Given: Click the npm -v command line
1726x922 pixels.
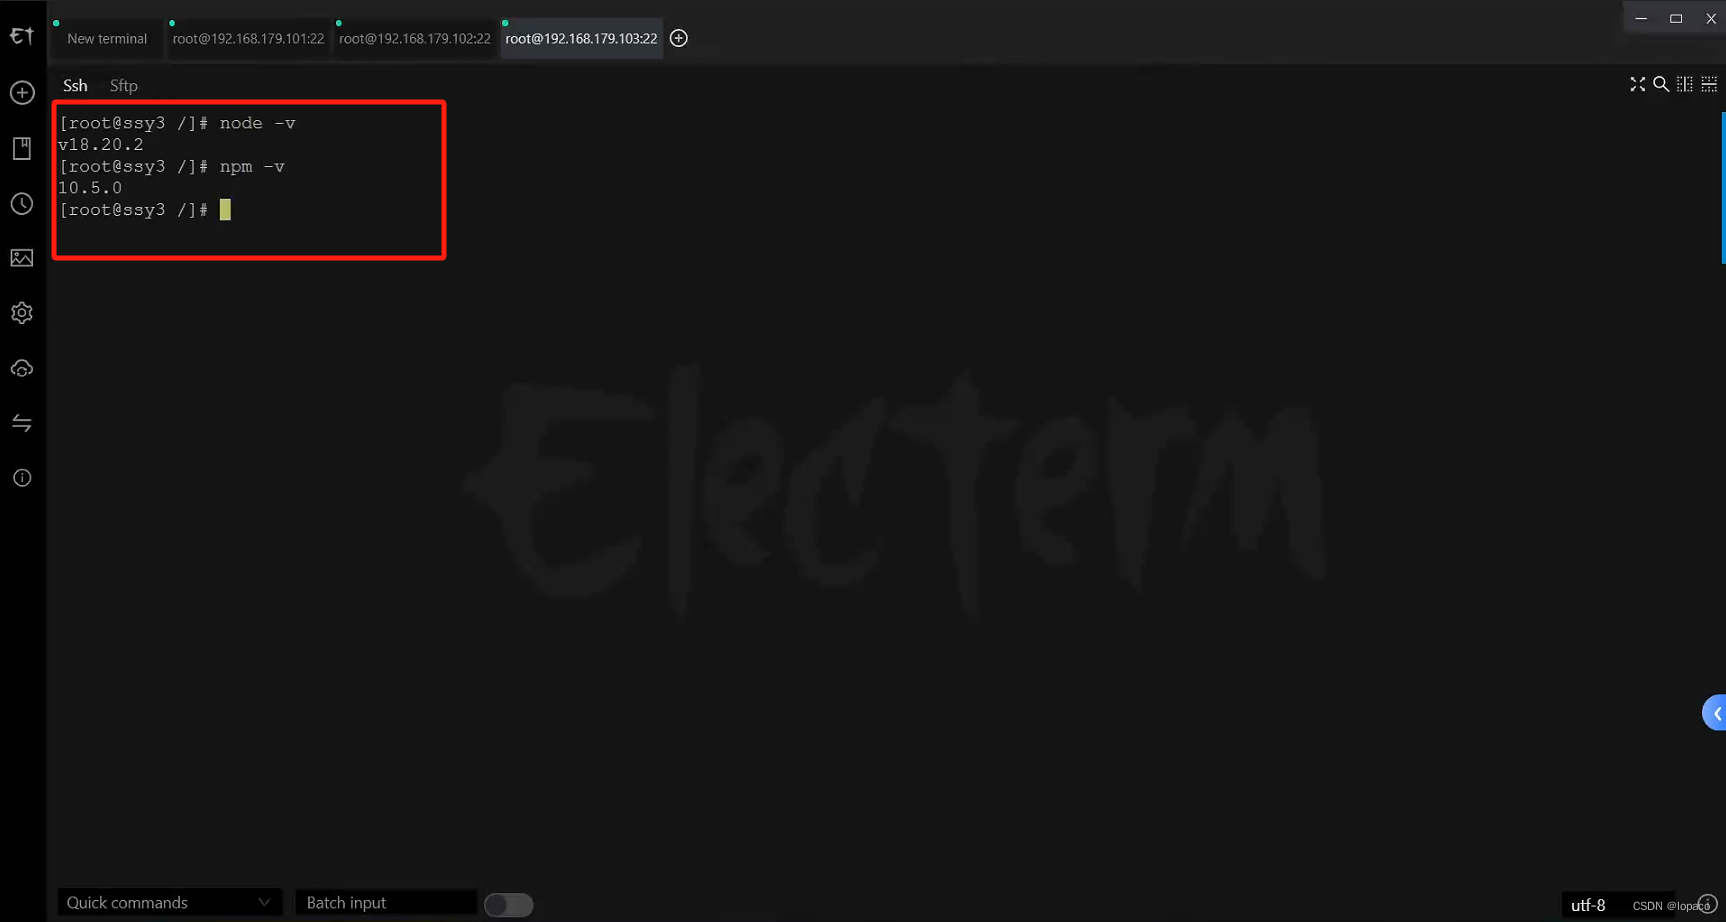Looking at the screenshot, I should point(172,167).
